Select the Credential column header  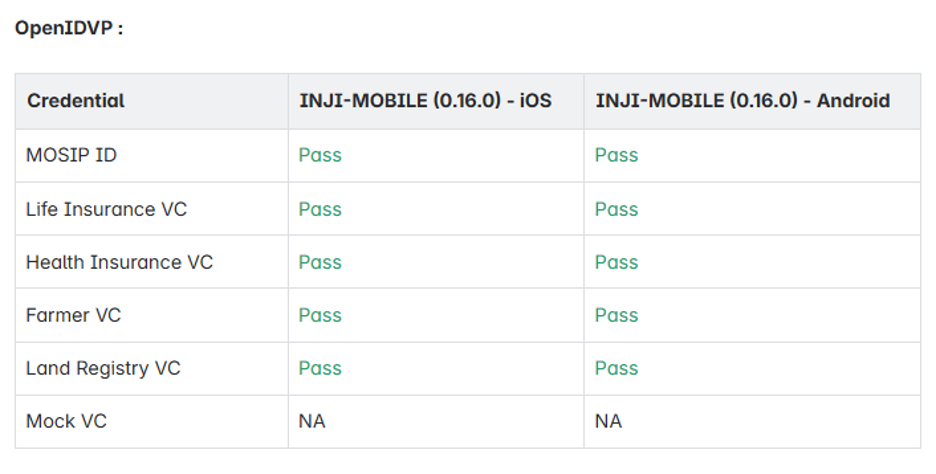(76, 101)
